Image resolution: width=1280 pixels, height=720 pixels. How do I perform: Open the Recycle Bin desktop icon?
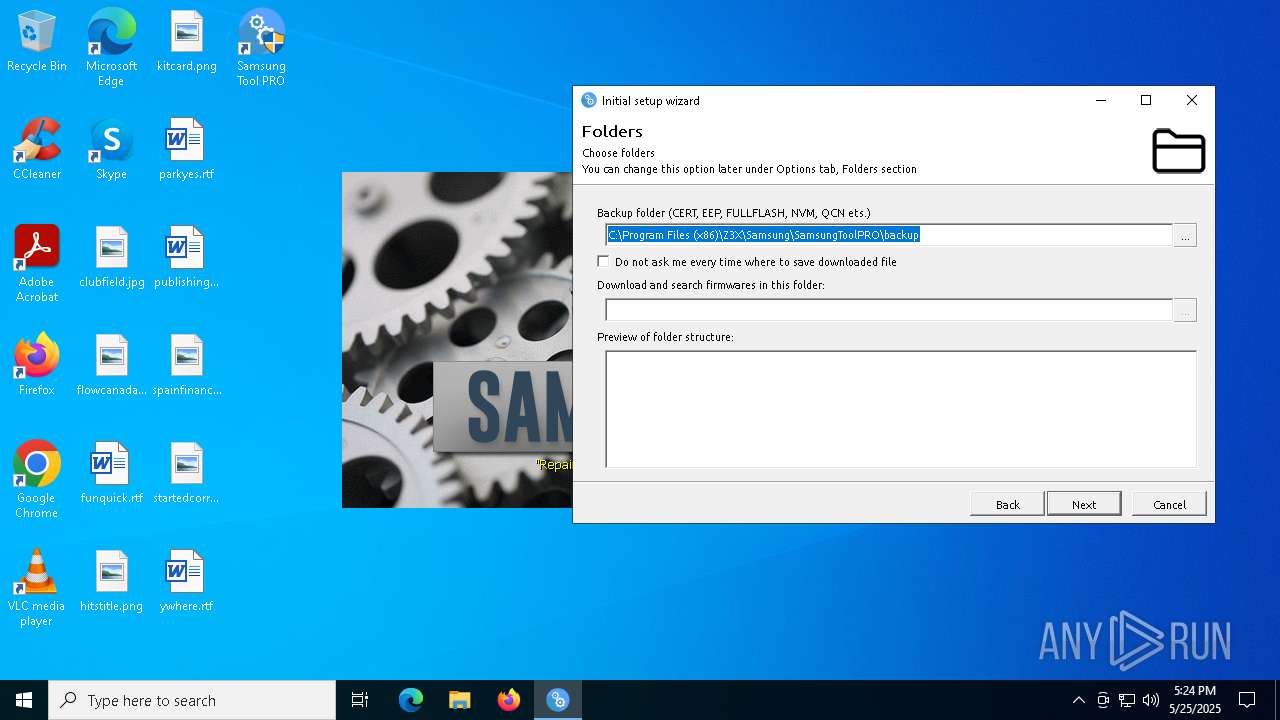pyautogui.click(x=37, y=42)
